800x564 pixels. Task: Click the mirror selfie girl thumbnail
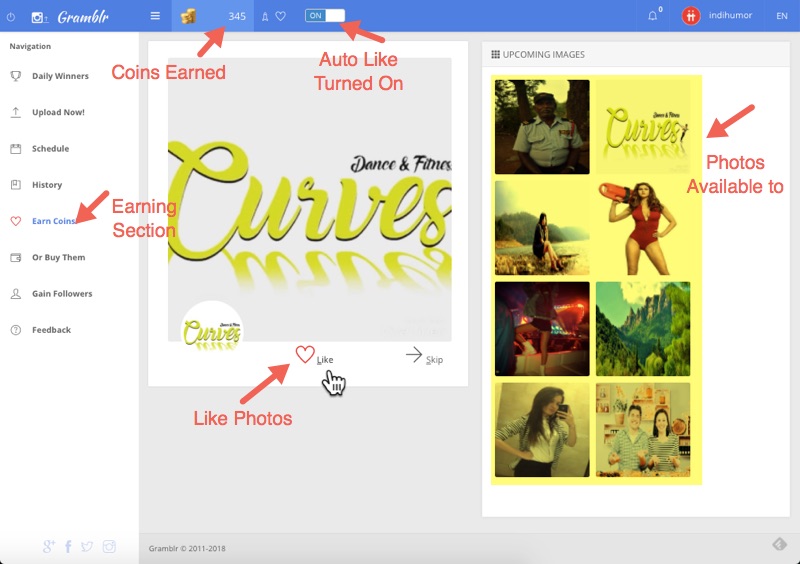pos(542,430)
